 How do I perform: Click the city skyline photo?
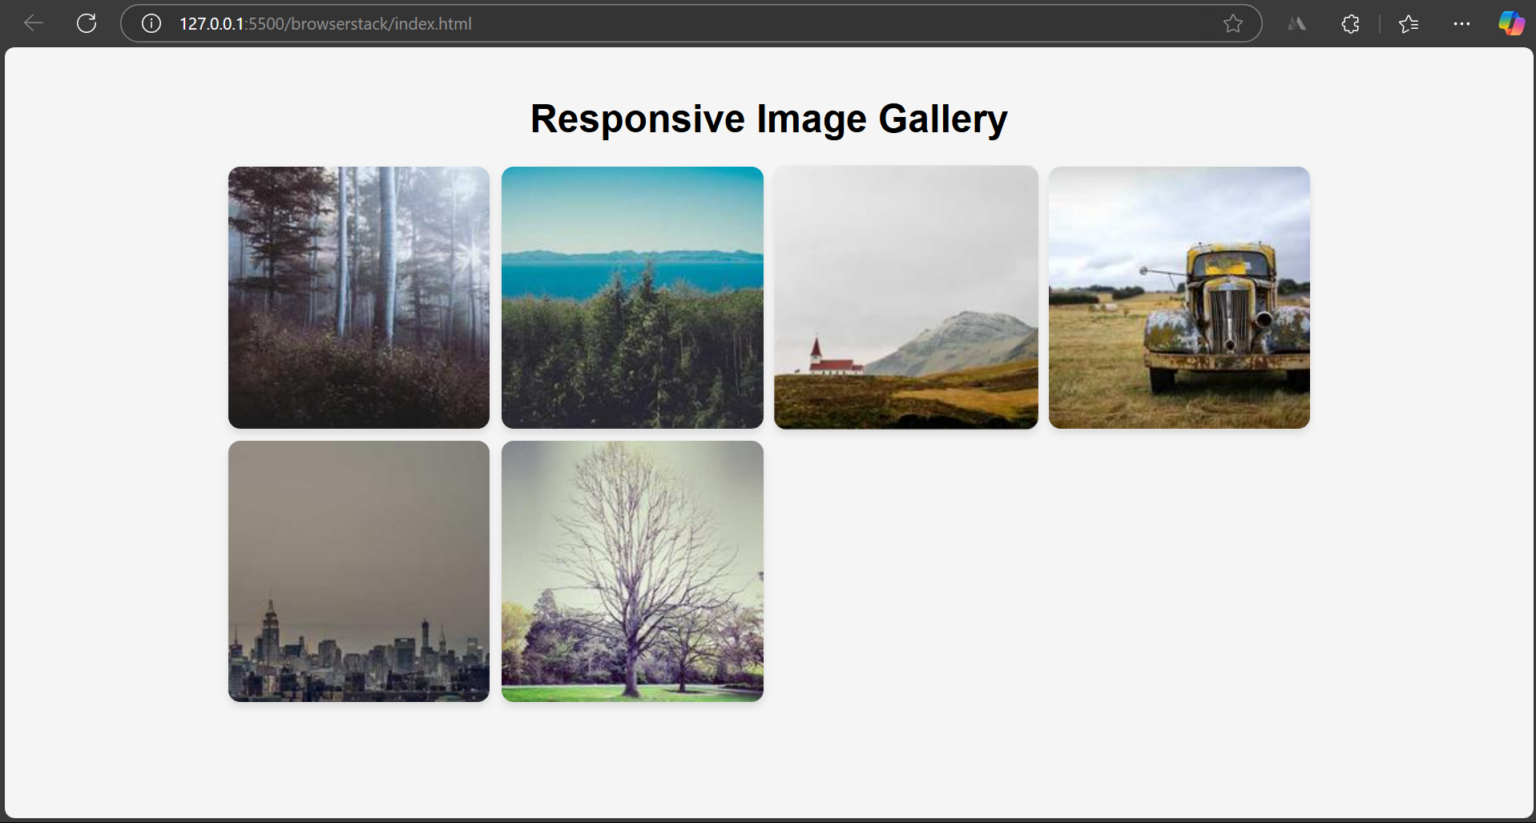[x=358, y=571]
